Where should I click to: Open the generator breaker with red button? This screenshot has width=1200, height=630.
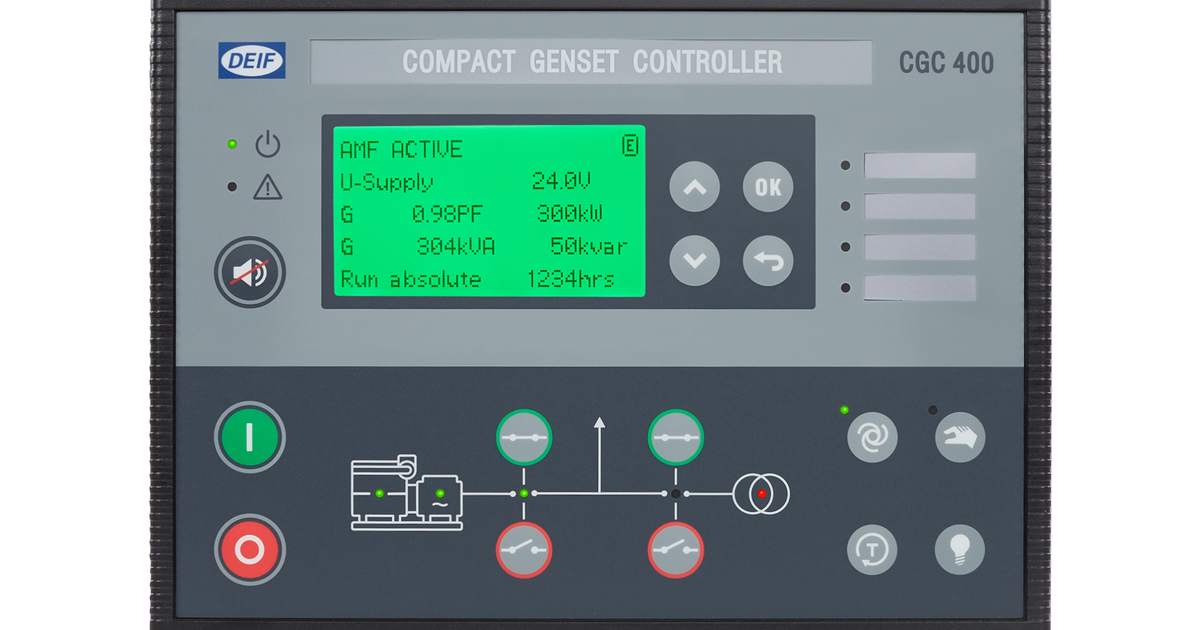click(524, 550)
